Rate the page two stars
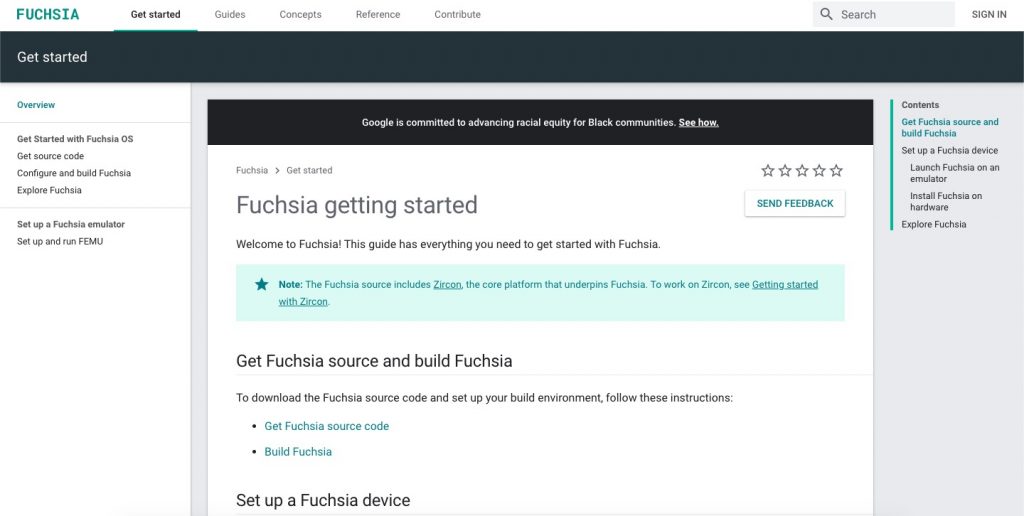Screen dimensions: 1024x516 (x=785, y=170)
